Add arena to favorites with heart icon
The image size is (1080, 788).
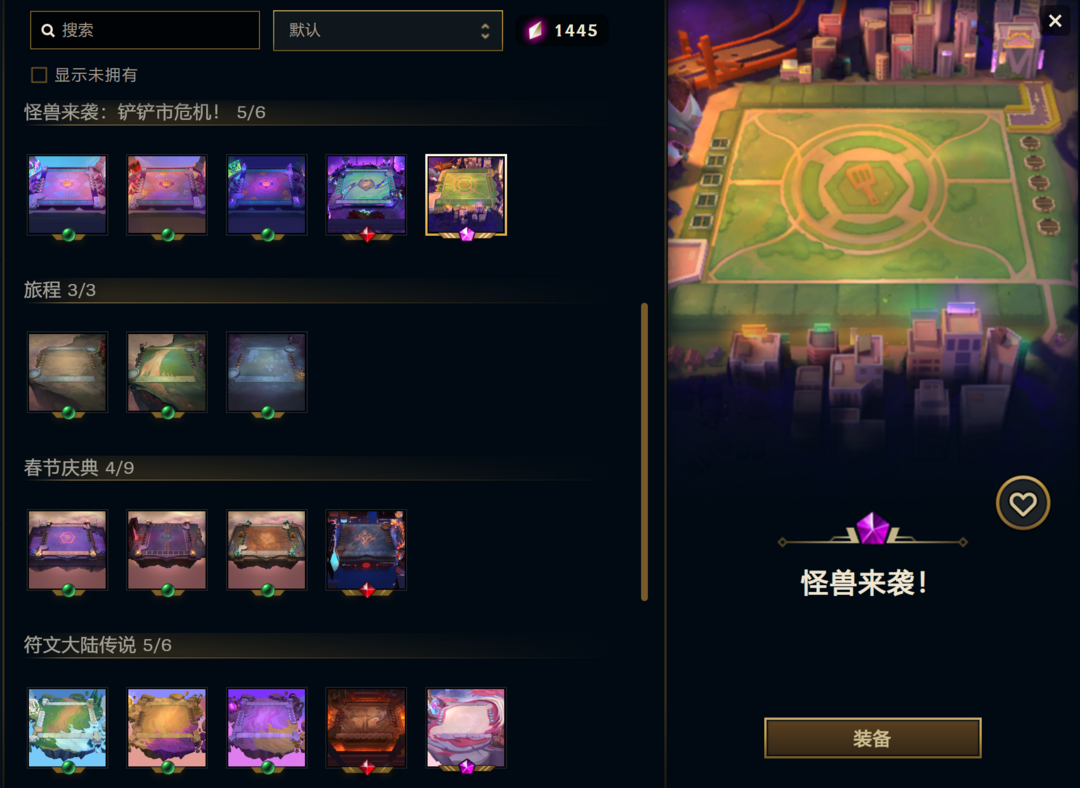pyautogui.click(x=1023, y=504)
